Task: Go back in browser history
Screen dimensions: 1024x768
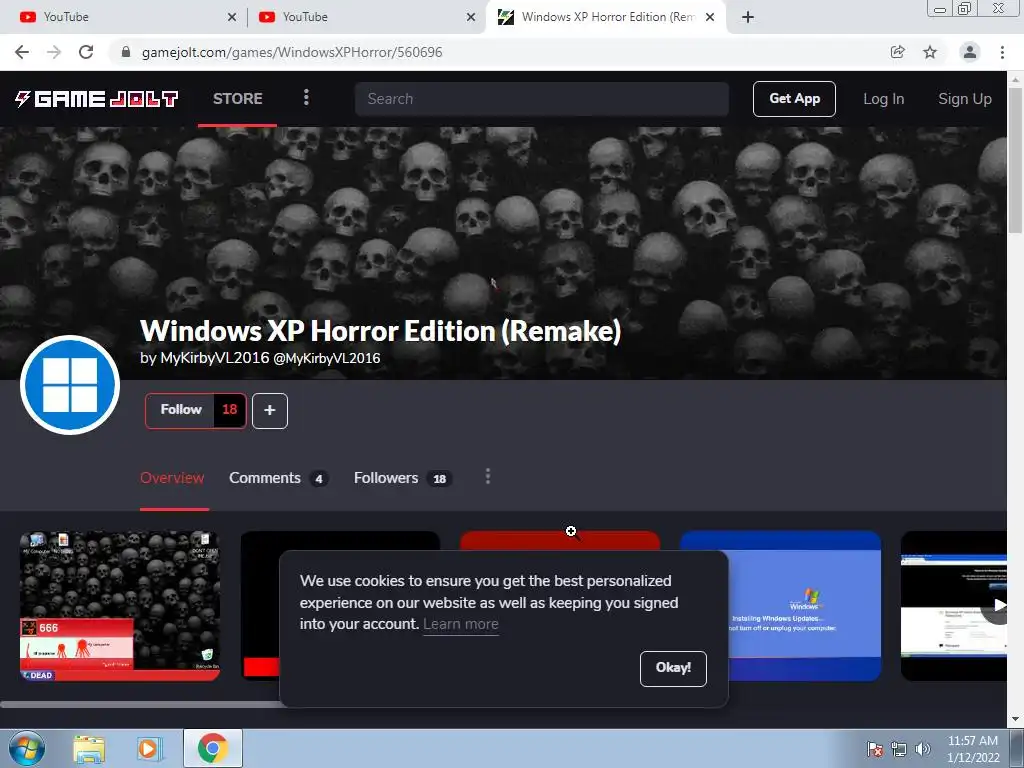Action: pos(22,52)
